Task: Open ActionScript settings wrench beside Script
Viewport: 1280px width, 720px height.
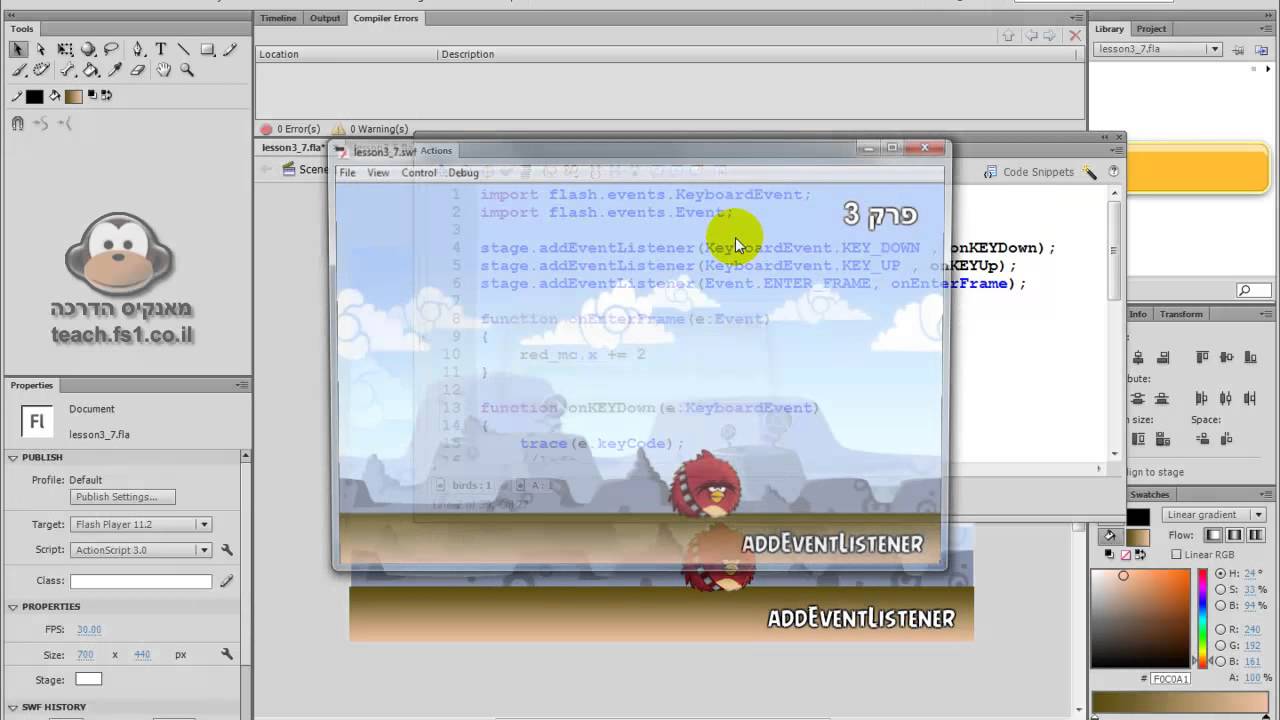Action: [227, 550]
